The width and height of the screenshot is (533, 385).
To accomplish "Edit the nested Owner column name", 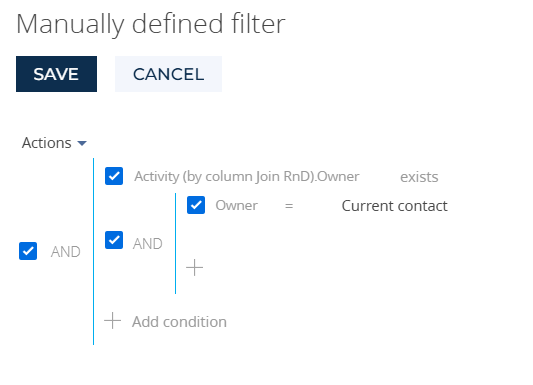I will 237,205.
